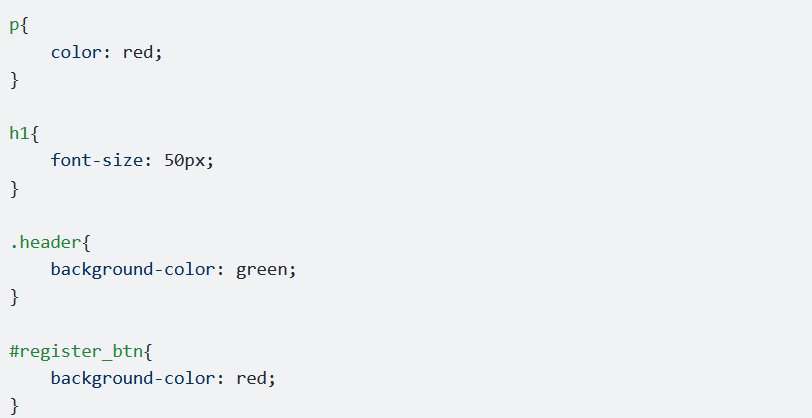Click the final closing brace at the bottom
Viewport: 812px width, 418px height.
(14, 406)
